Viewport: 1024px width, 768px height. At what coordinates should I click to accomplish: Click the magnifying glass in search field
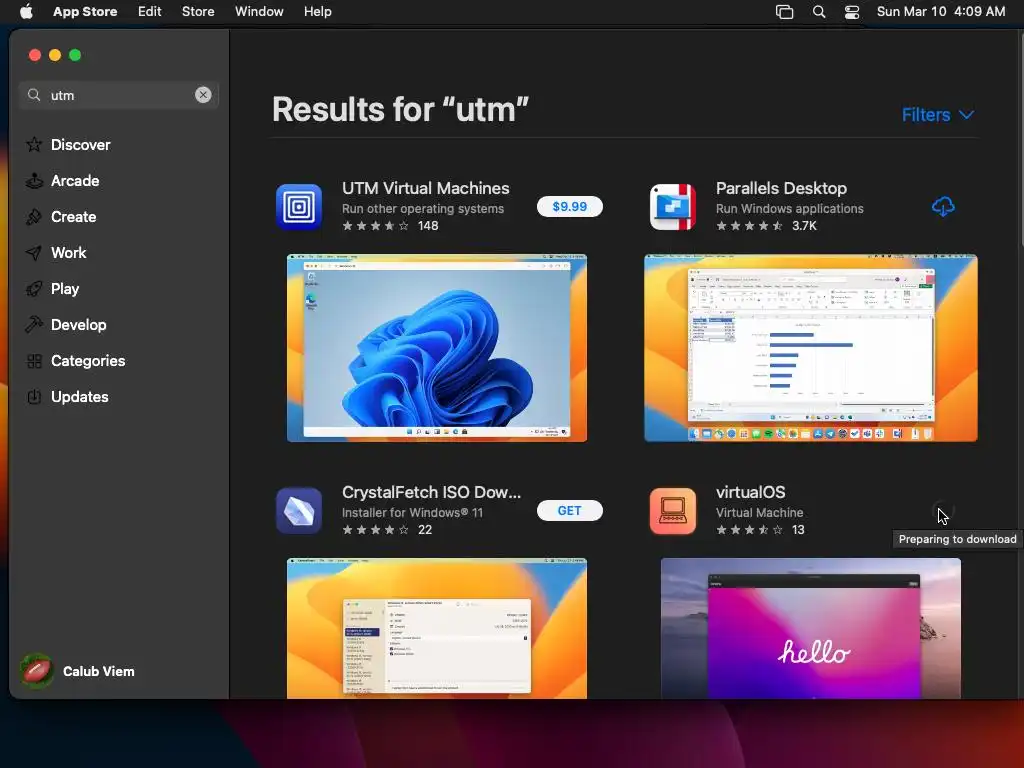34,95
